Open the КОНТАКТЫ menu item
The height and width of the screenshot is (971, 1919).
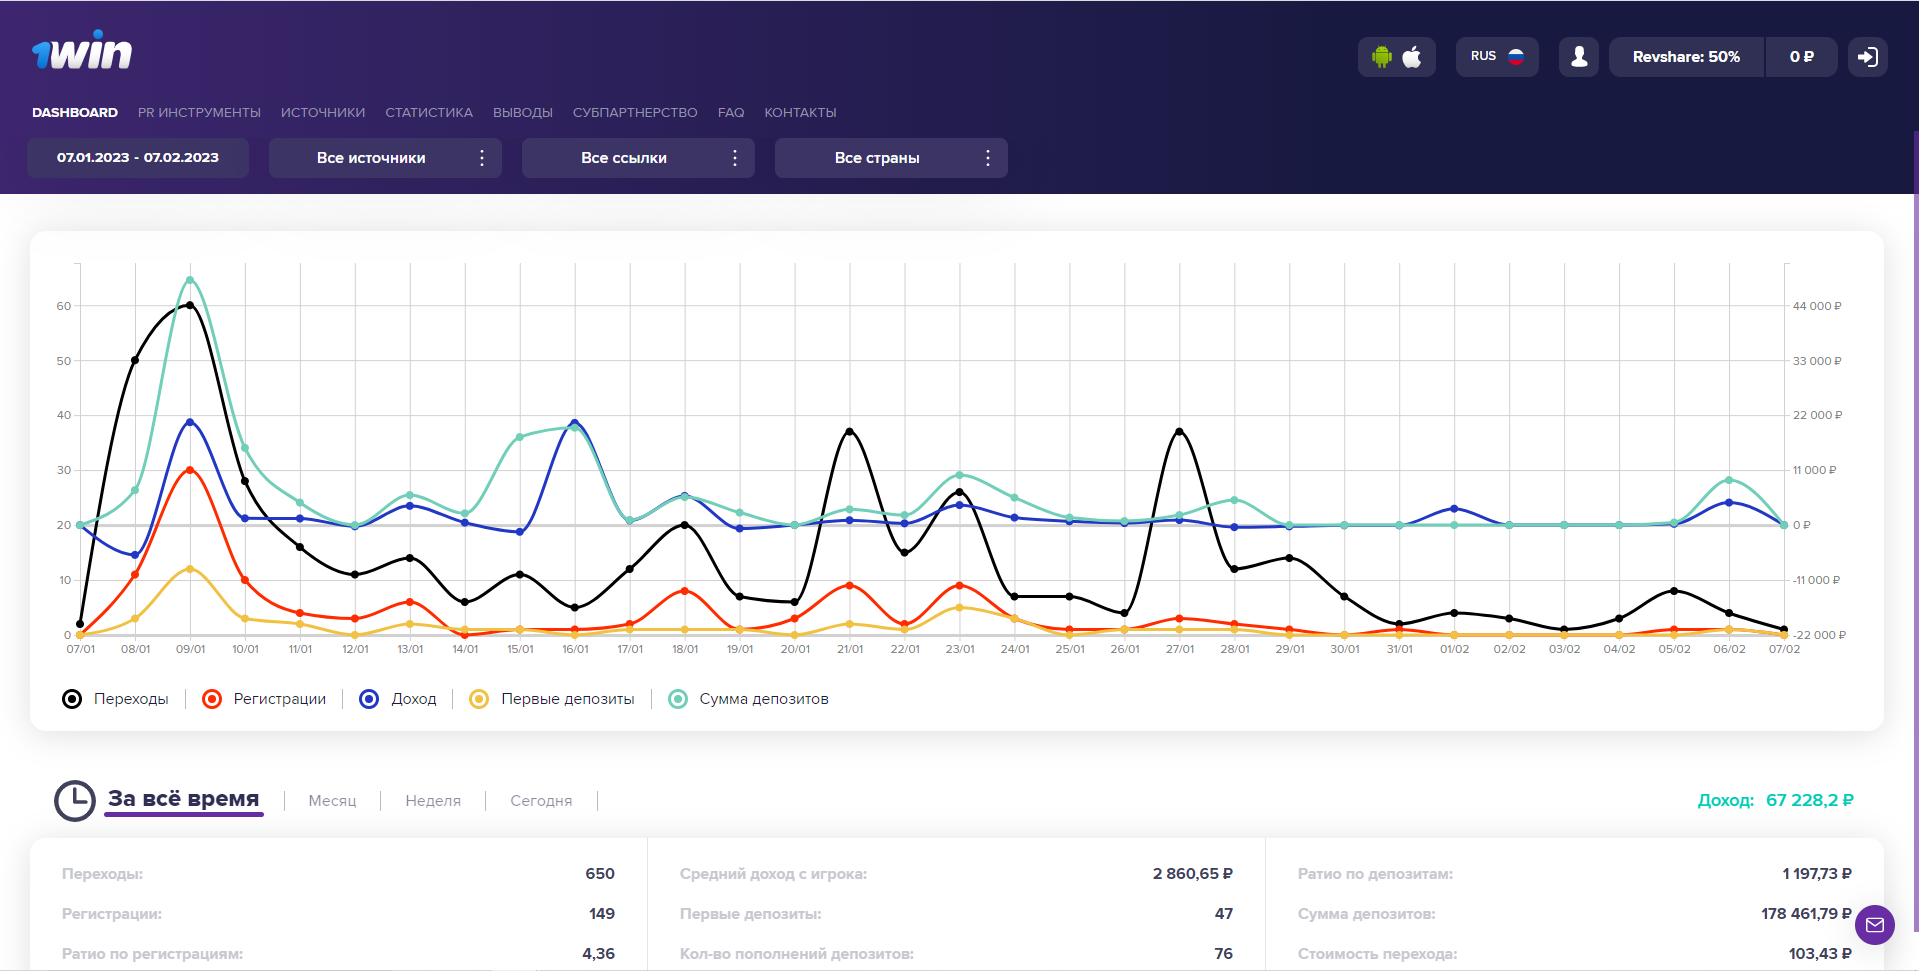point(800,113)
